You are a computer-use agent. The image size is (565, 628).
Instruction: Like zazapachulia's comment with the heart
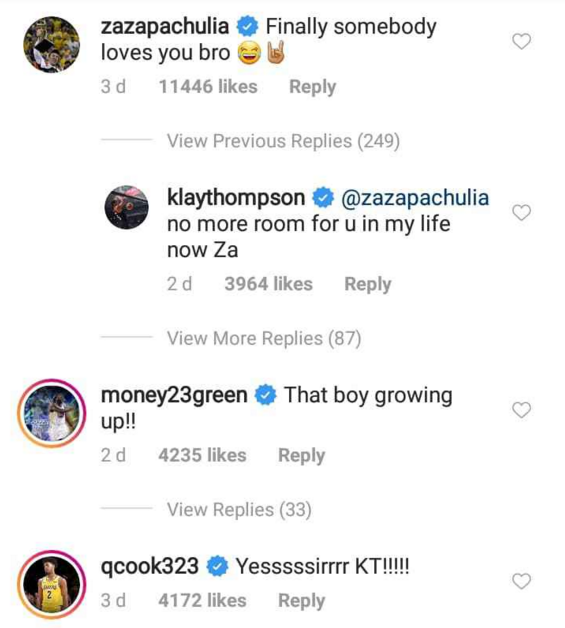pyautogui.click(x=521, y=41)
